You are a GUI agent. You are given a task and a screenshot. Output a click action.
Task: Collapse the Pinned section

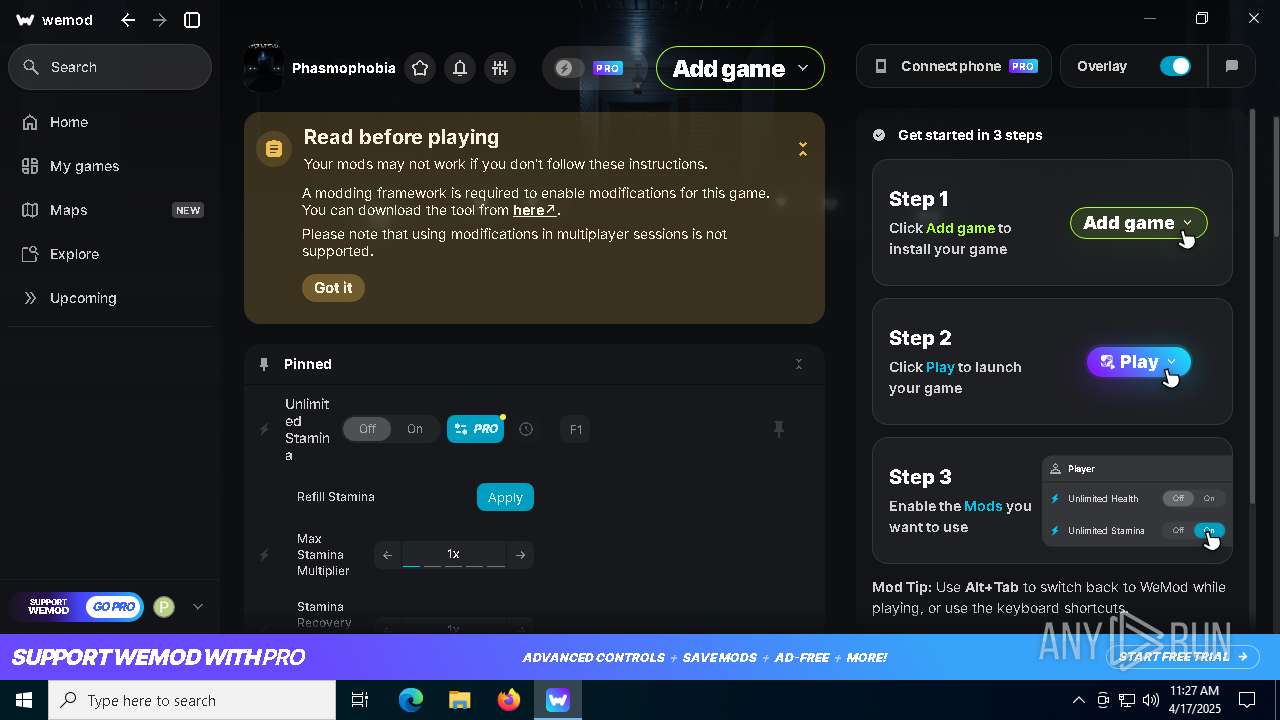[799, 364]
